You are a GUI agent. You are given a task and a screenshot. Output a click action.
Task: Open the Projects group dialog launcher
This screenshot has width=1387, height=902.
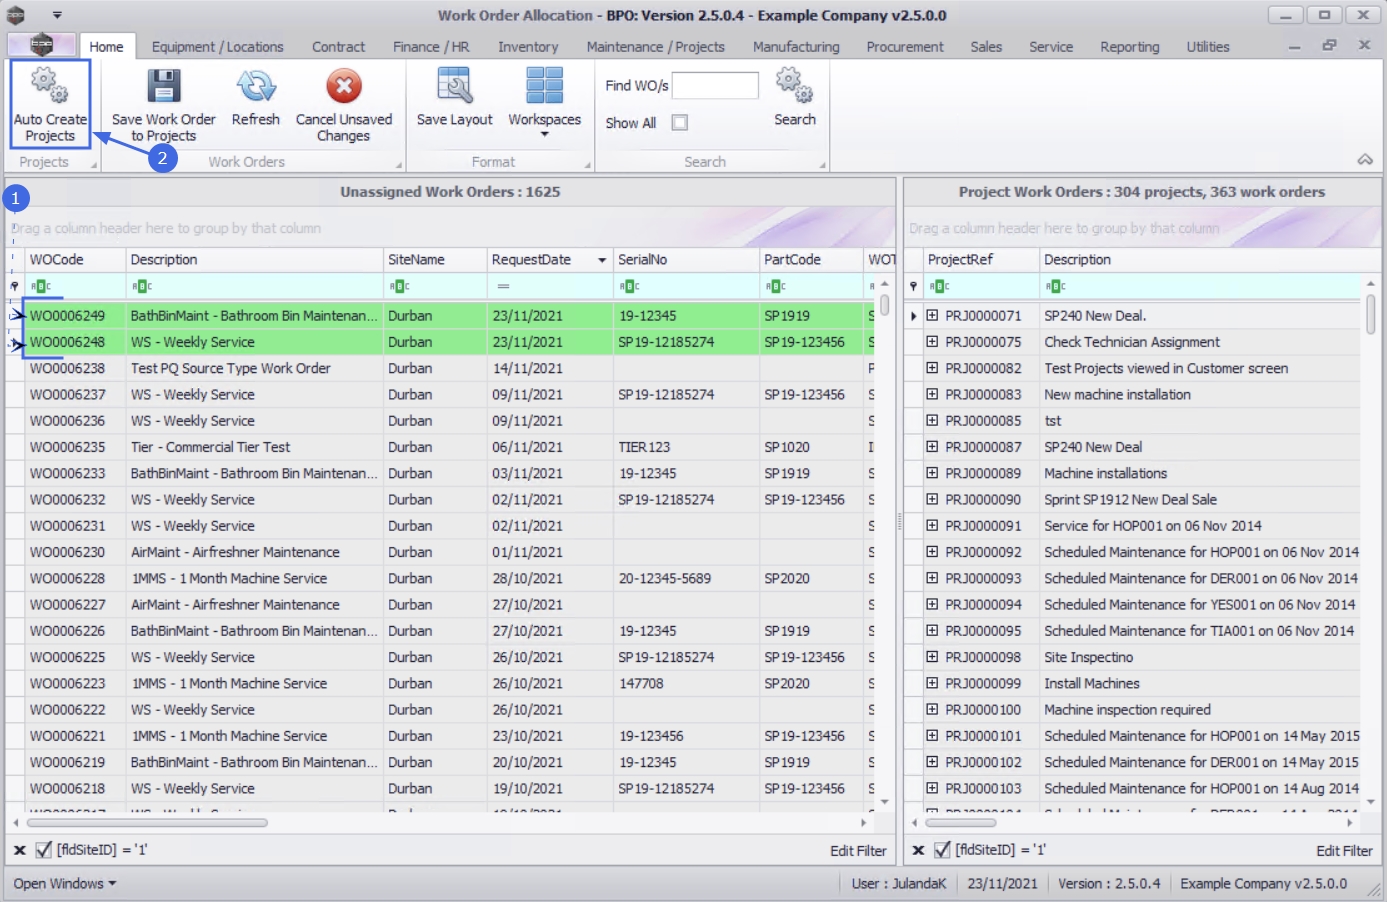[94, 165]
